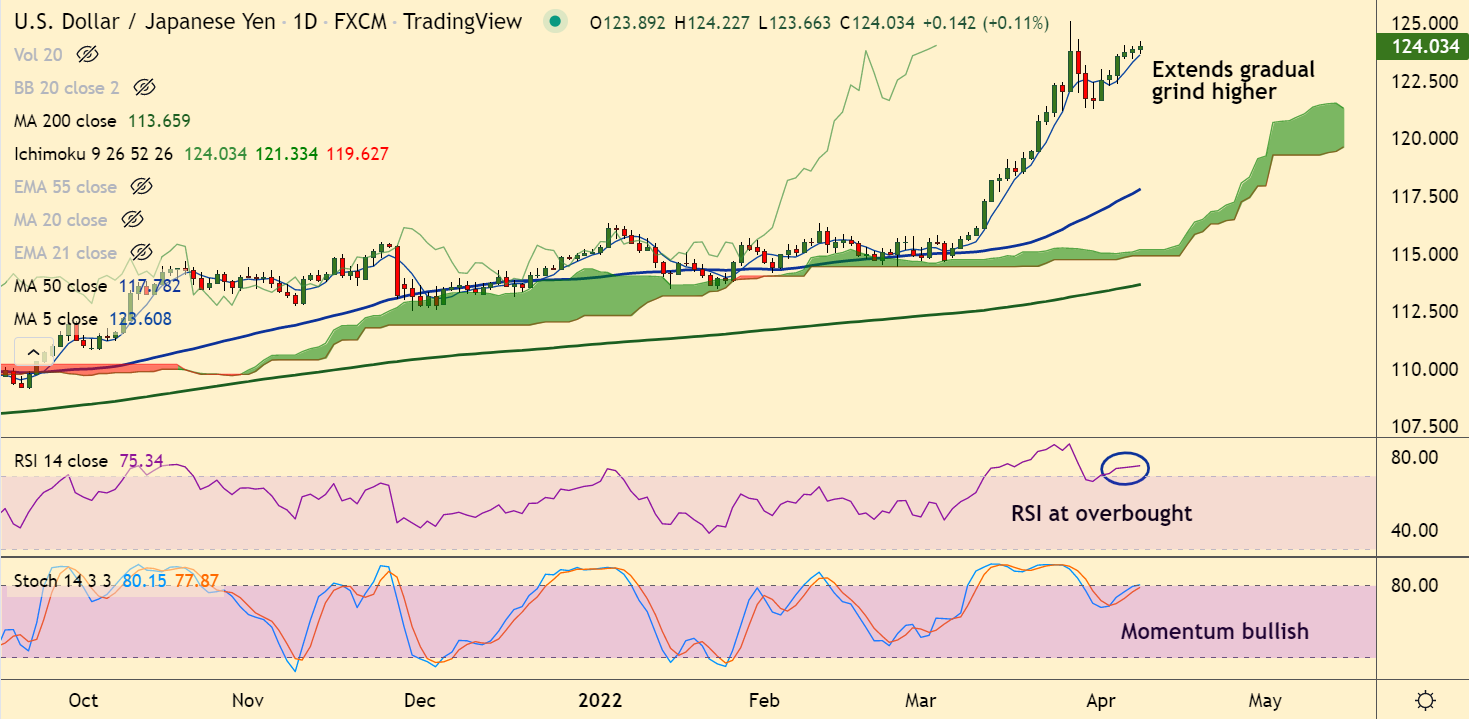This screenshot has width=1469, height=719.
Task: Click 122.500 on the price axis
Action: tap(1424, 81)
